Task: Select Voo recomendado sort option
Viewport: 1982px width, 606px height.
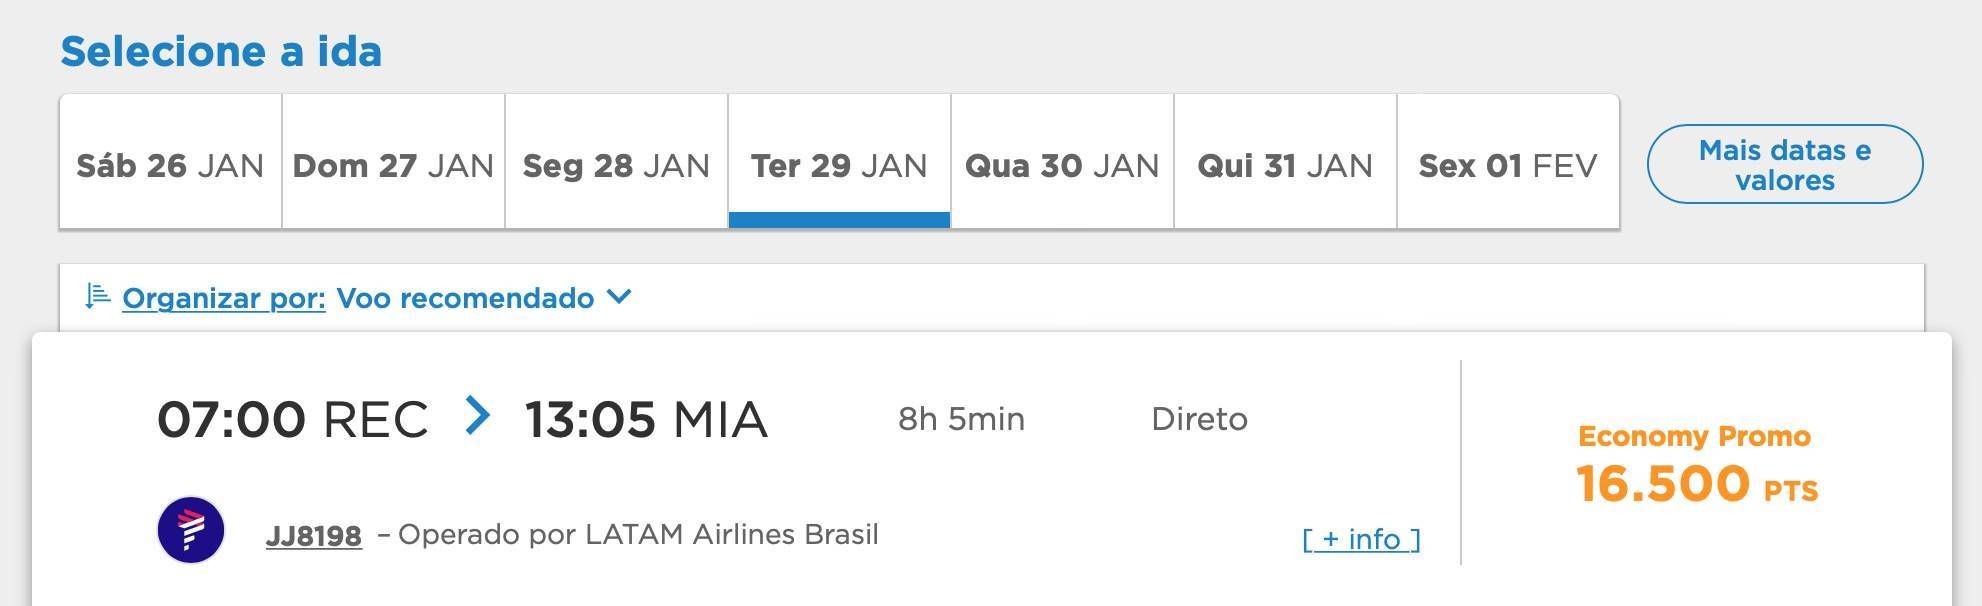Action: point(465,298)
